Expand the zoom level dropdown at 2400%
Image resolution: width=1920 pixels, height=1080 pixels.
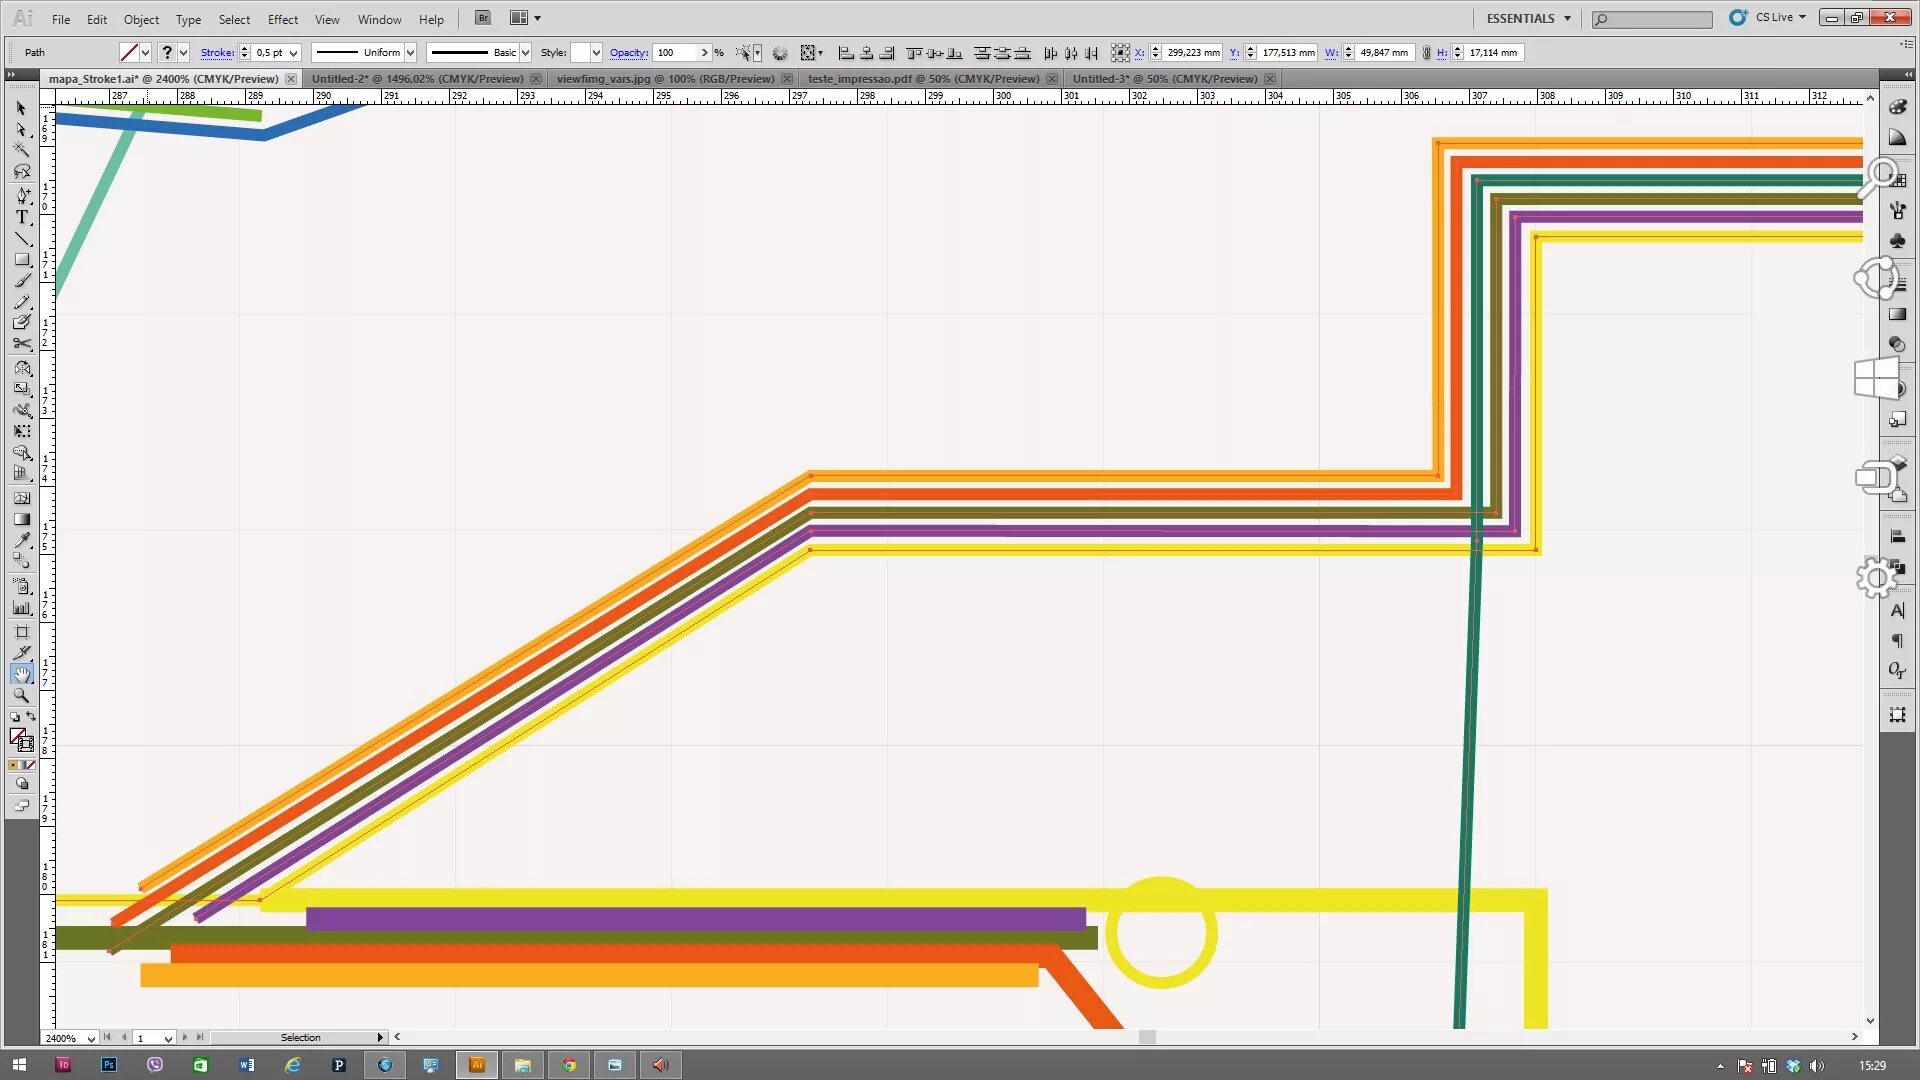[x=90, y=1038]
